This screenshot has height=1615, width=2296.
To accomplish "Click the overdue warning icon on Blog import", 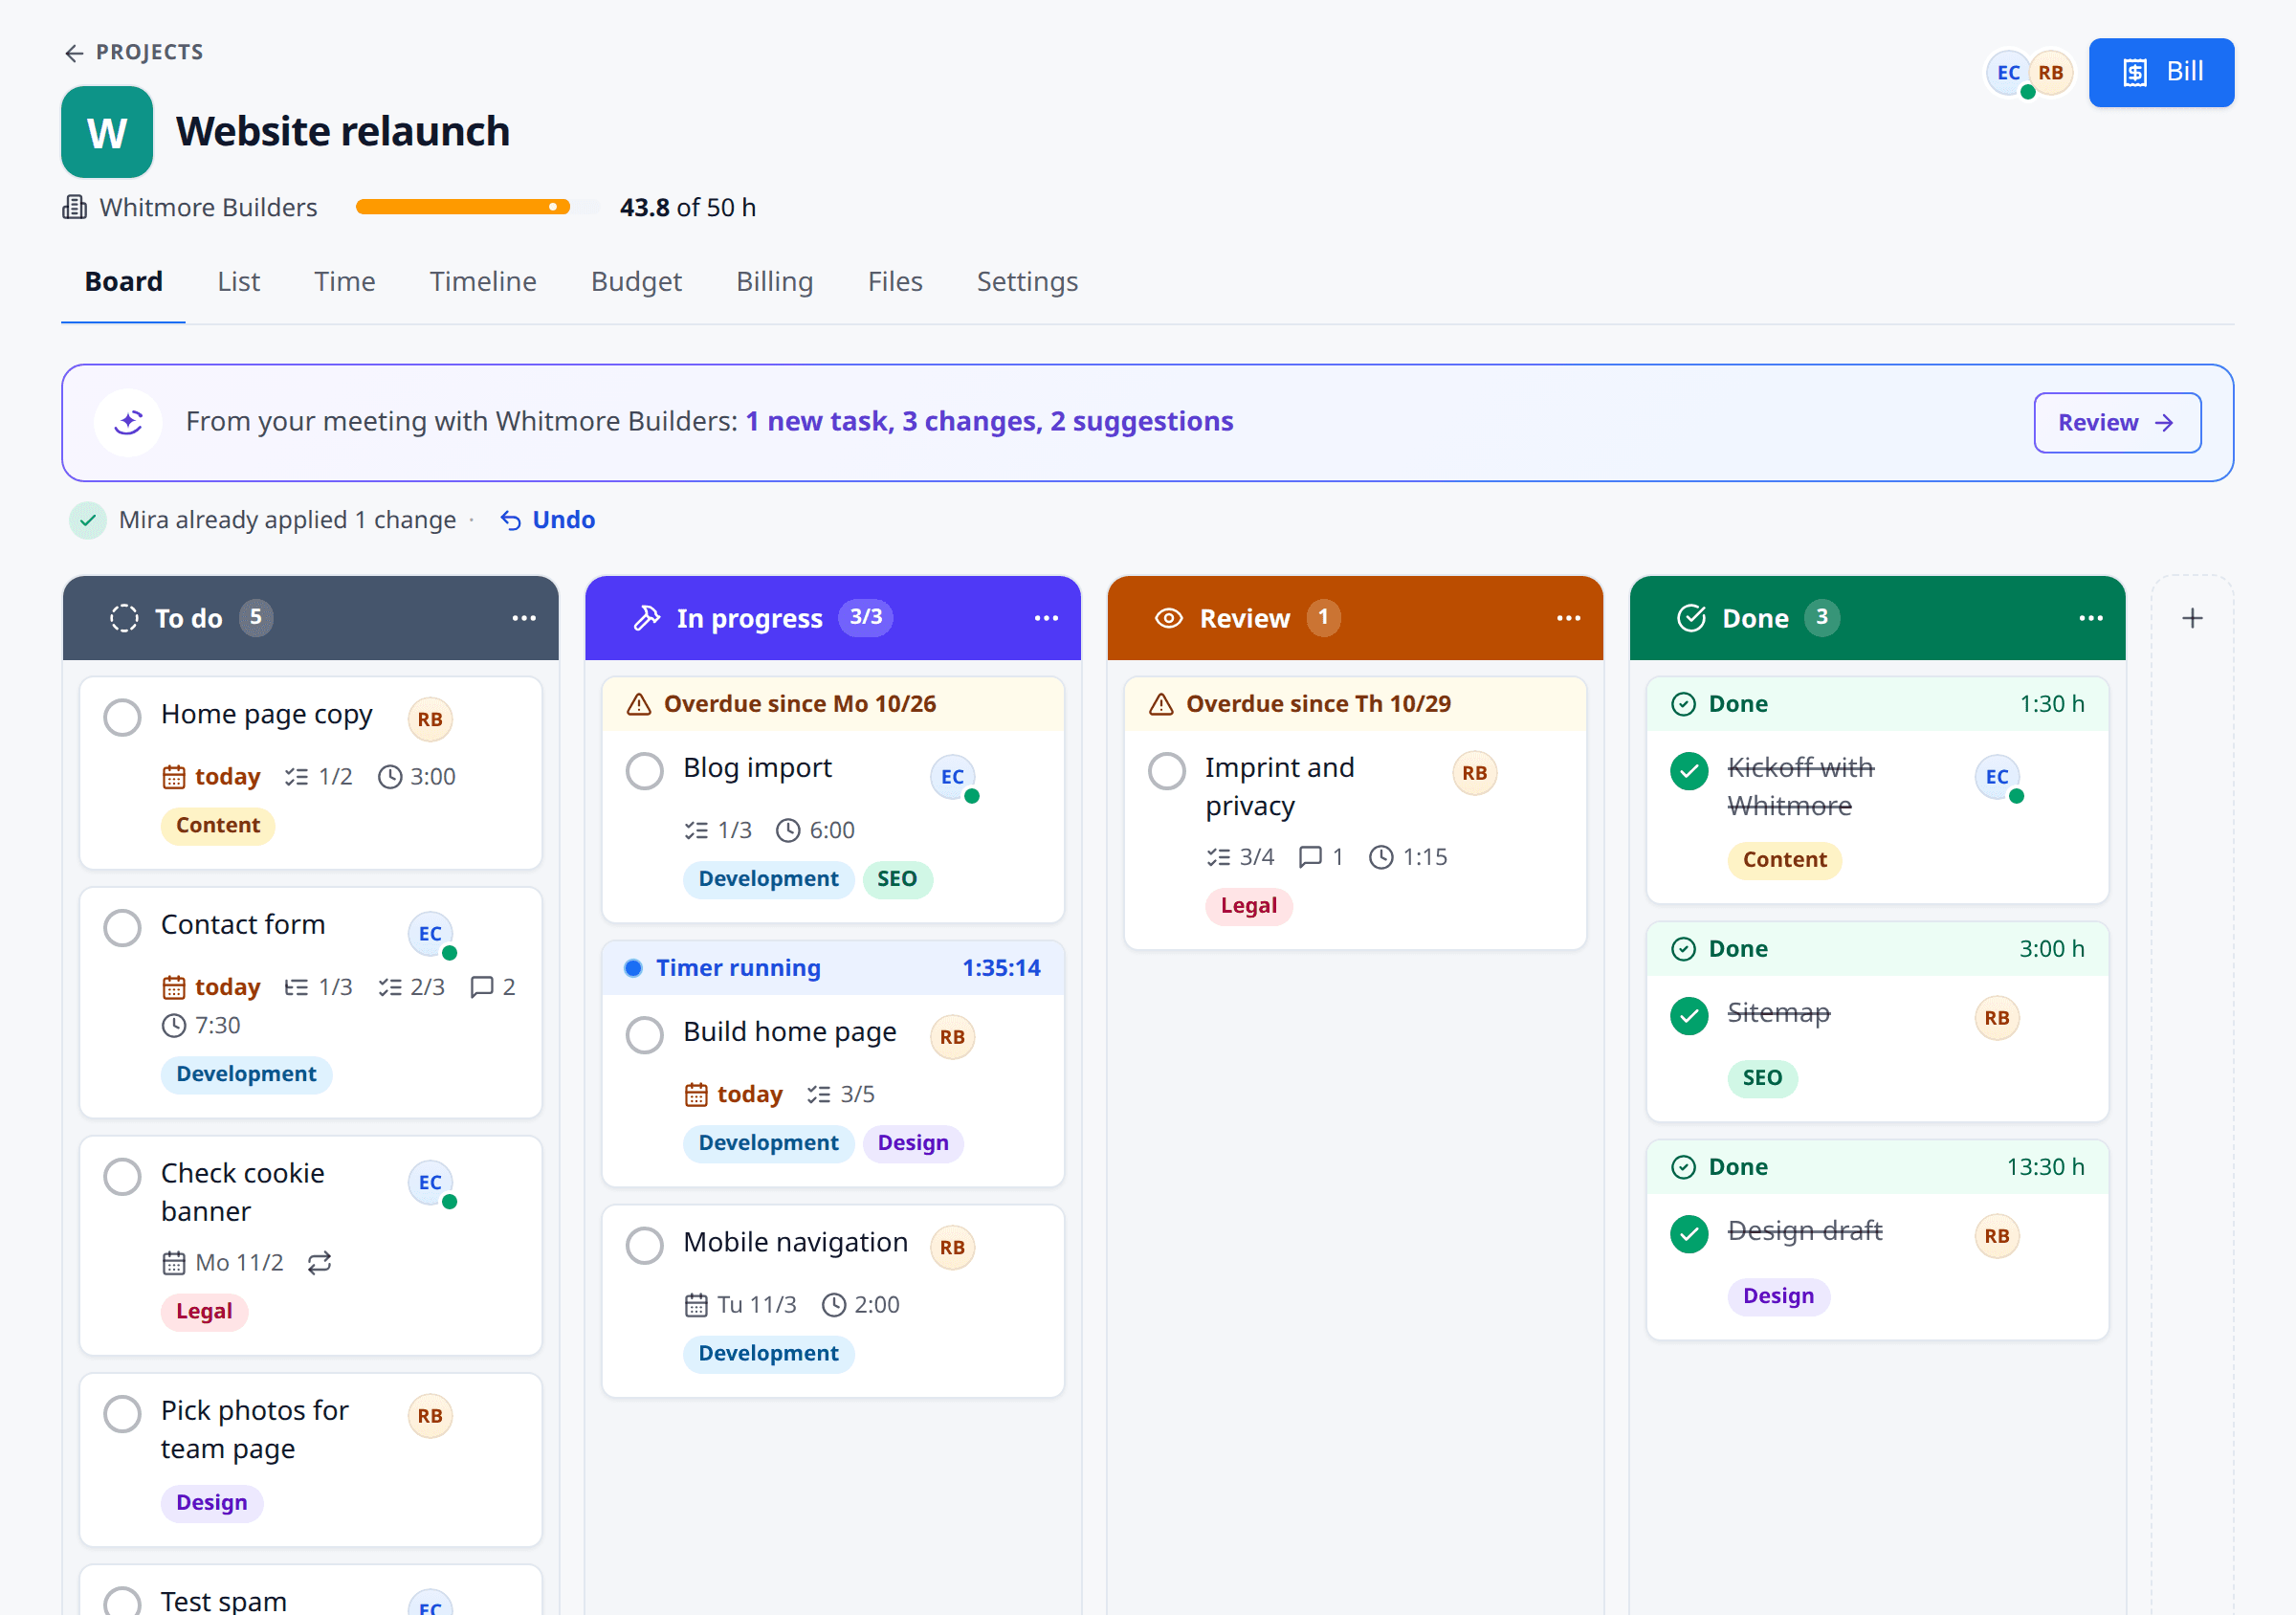I will click(639, 704).
